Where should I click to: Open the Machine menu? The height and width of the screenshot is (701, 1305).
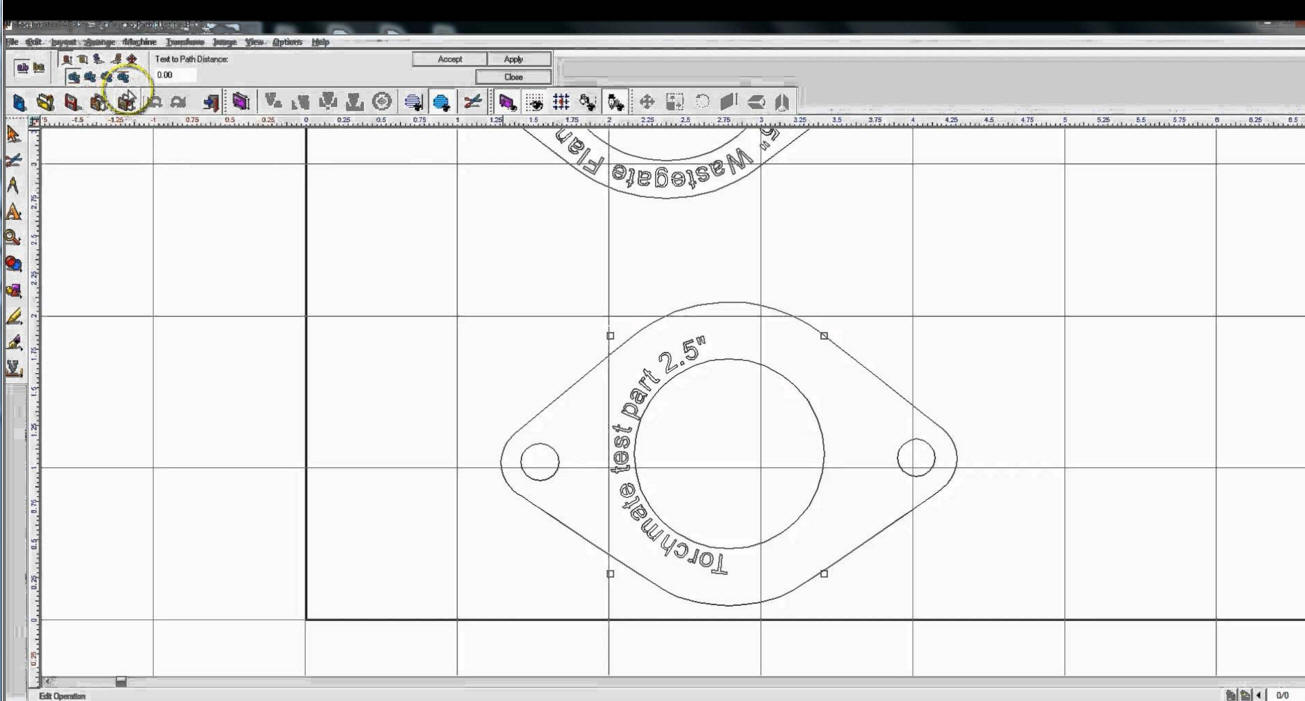click(140, 42)
